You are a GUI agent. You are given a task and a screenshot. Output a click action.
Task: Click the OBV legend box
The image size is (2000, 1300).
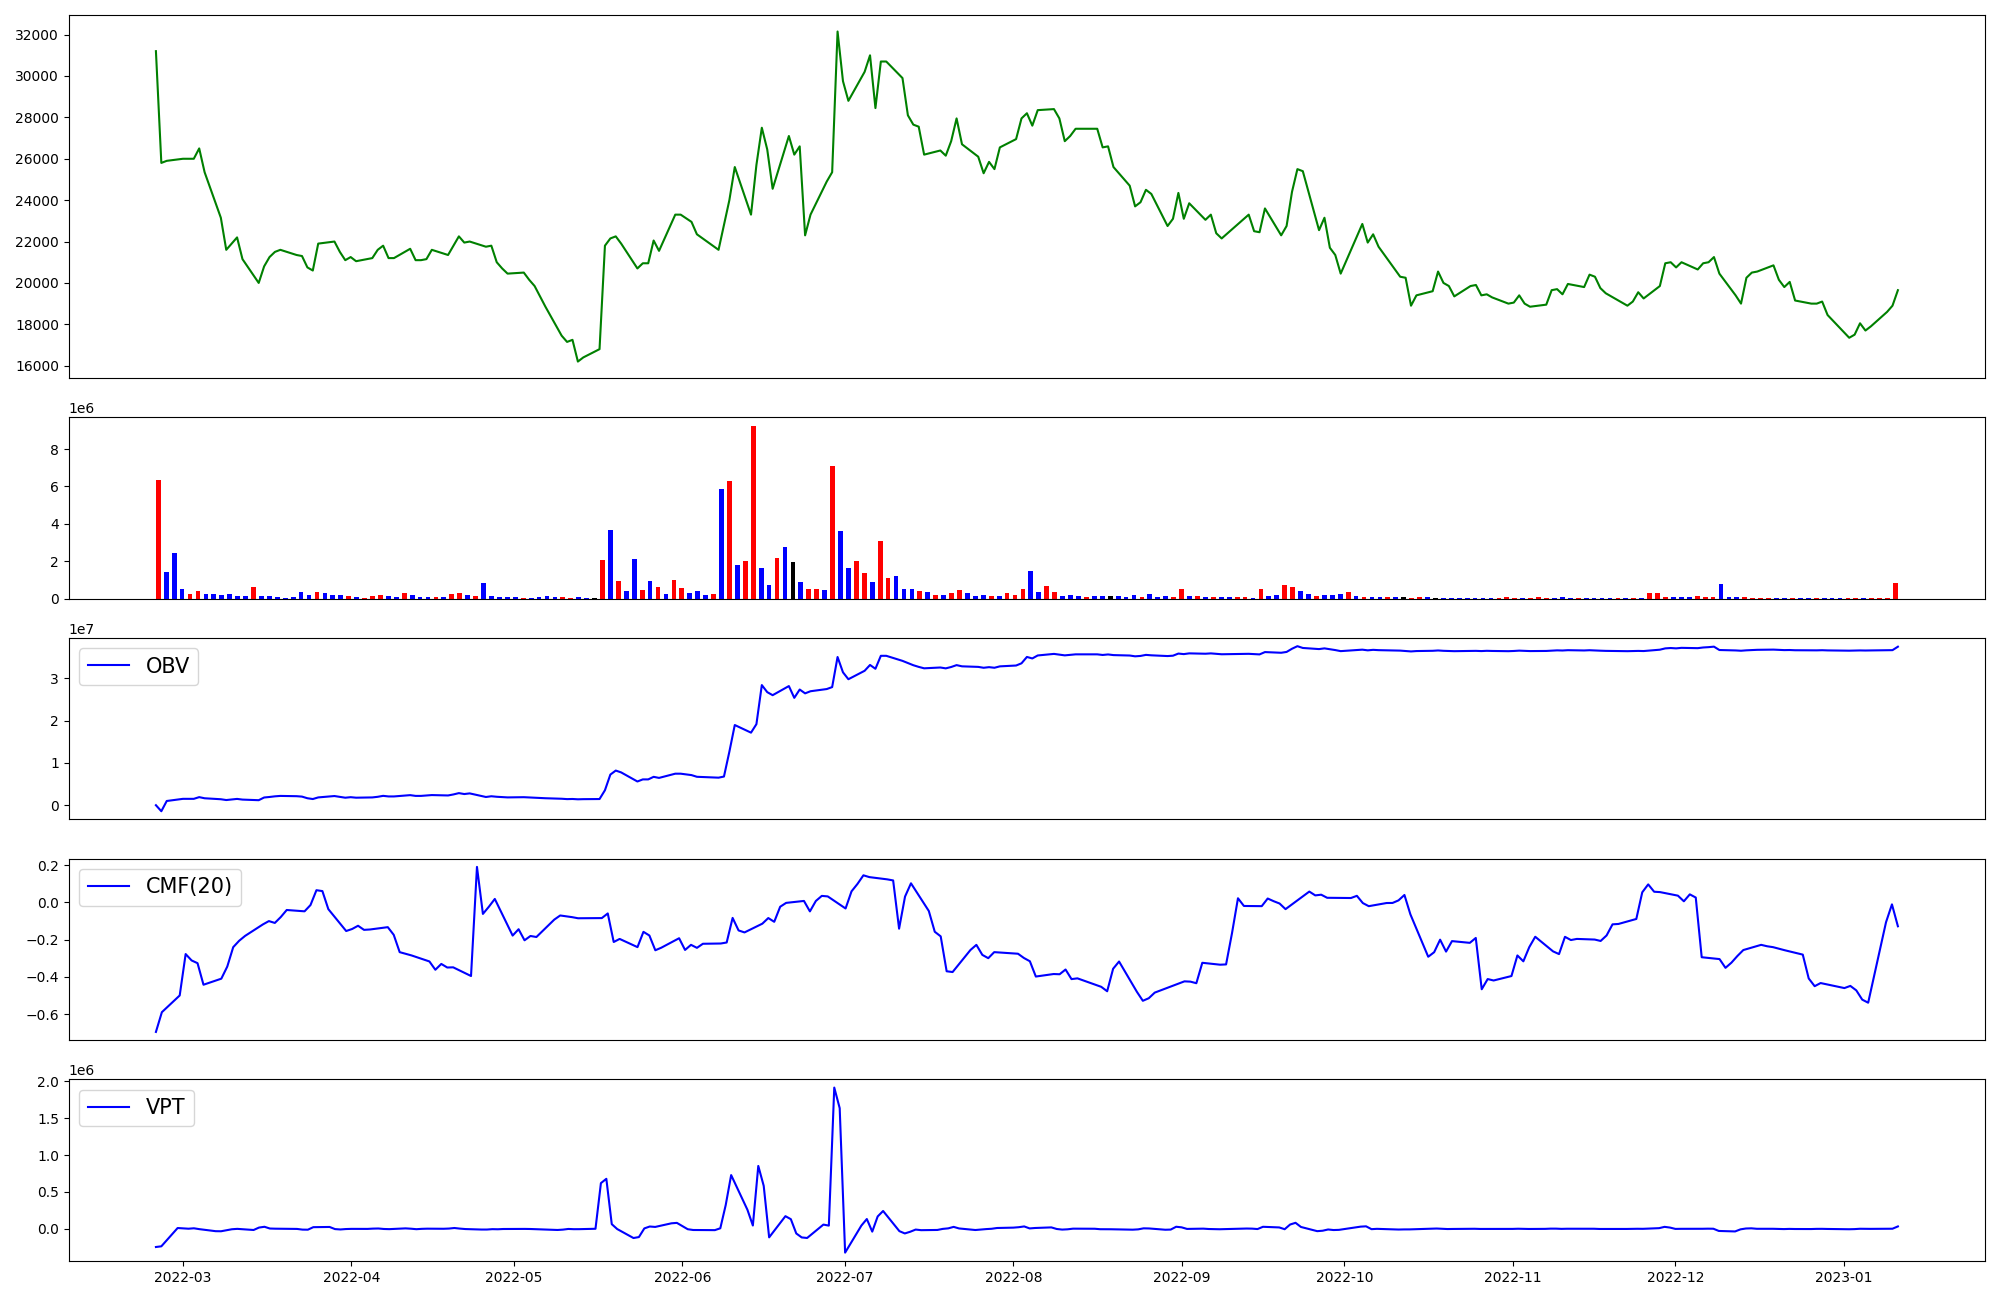click(139, 667)
